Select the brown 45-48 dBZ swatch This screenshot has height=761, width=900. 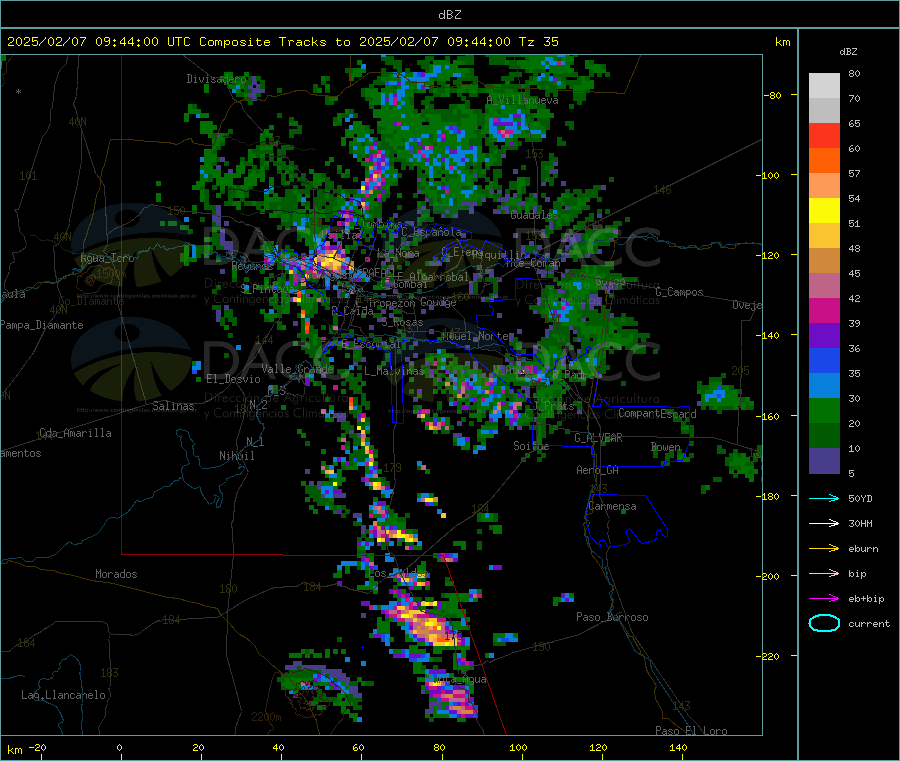coord(824,261)
